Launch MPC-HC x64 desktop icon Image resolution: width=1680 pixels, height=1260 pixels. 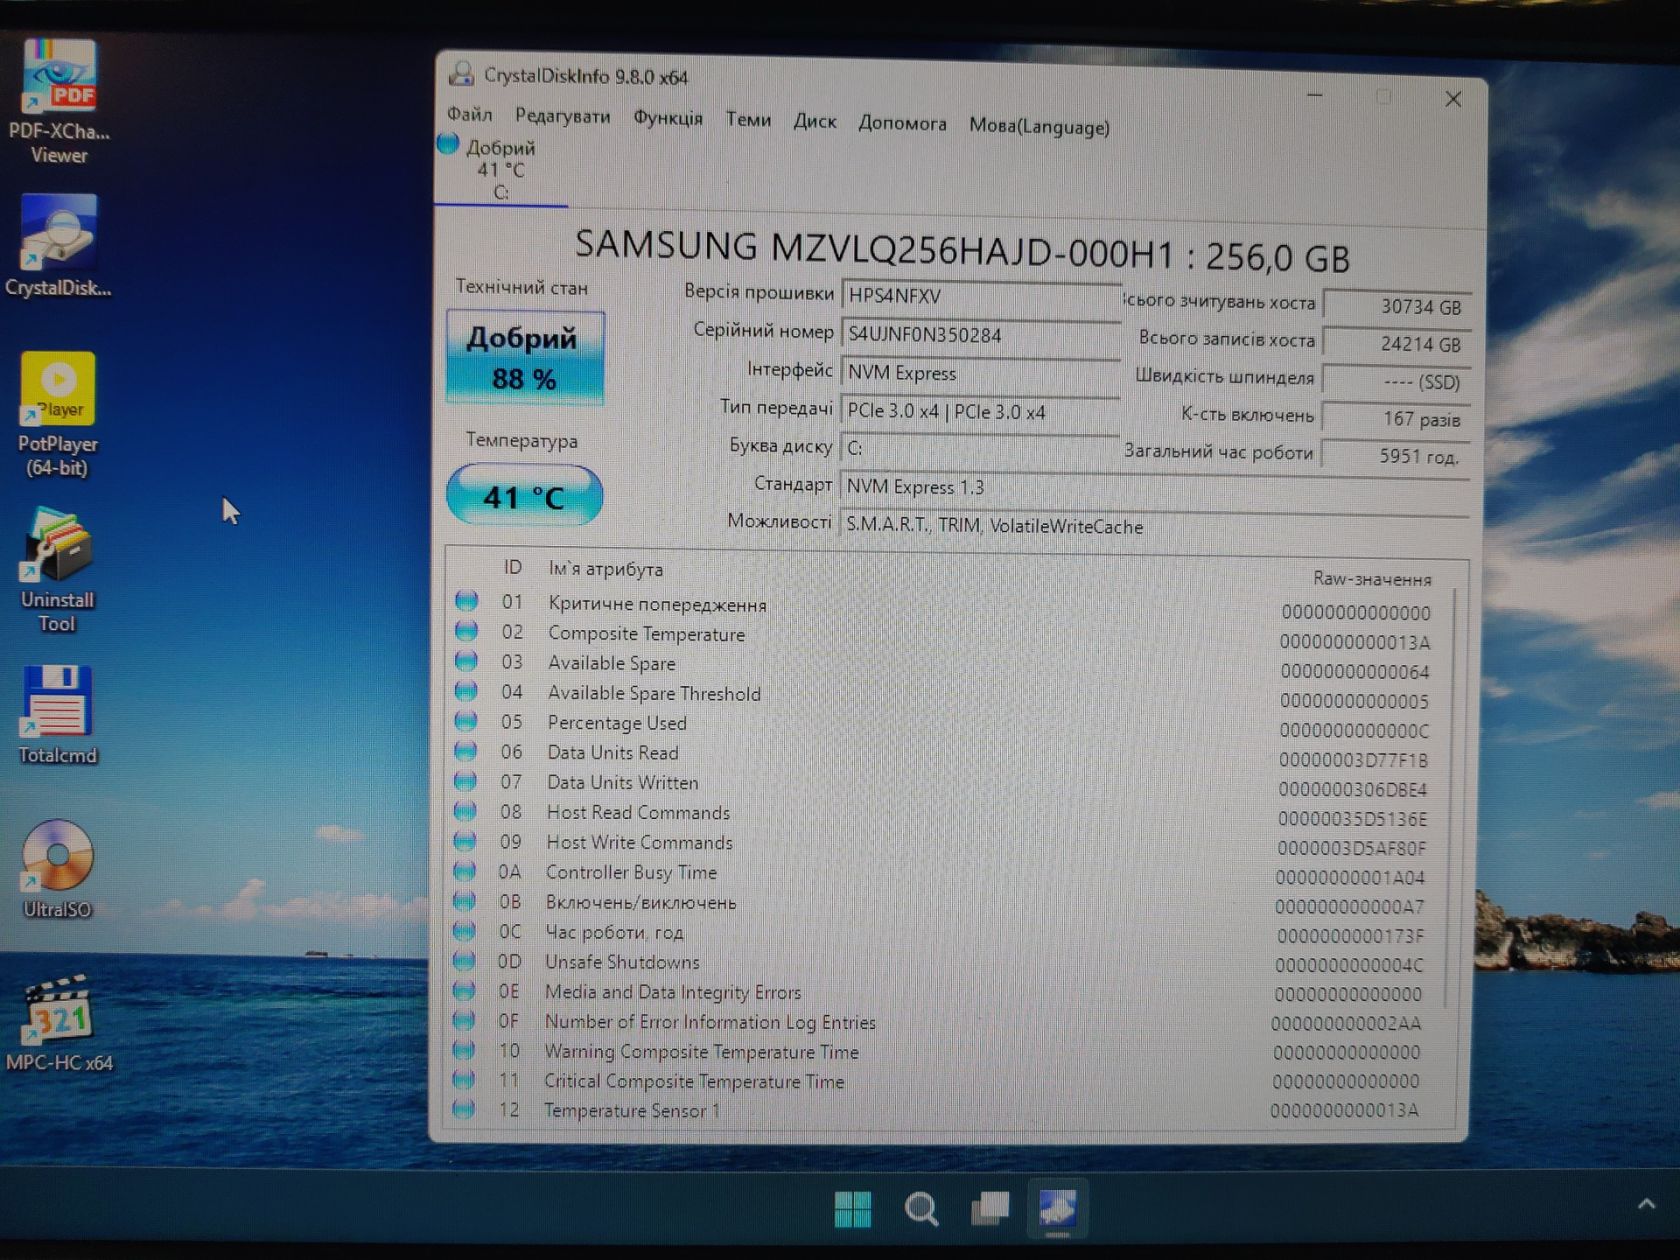click(59, 1022)
